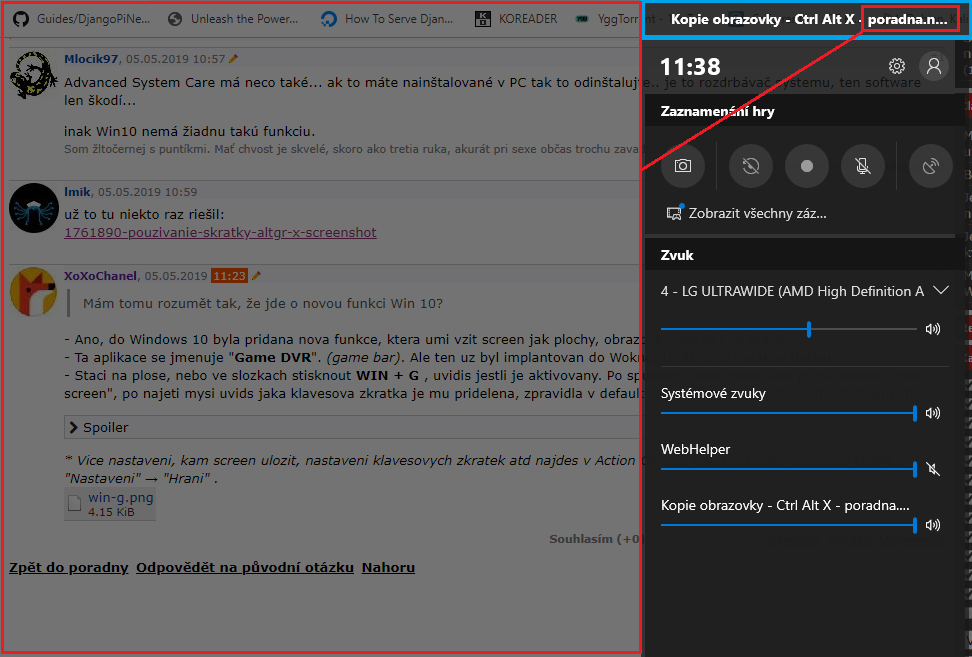Viewport: 972px width, 657px height.
Task: Open lmik user profile link
Action: click(77, 192)
